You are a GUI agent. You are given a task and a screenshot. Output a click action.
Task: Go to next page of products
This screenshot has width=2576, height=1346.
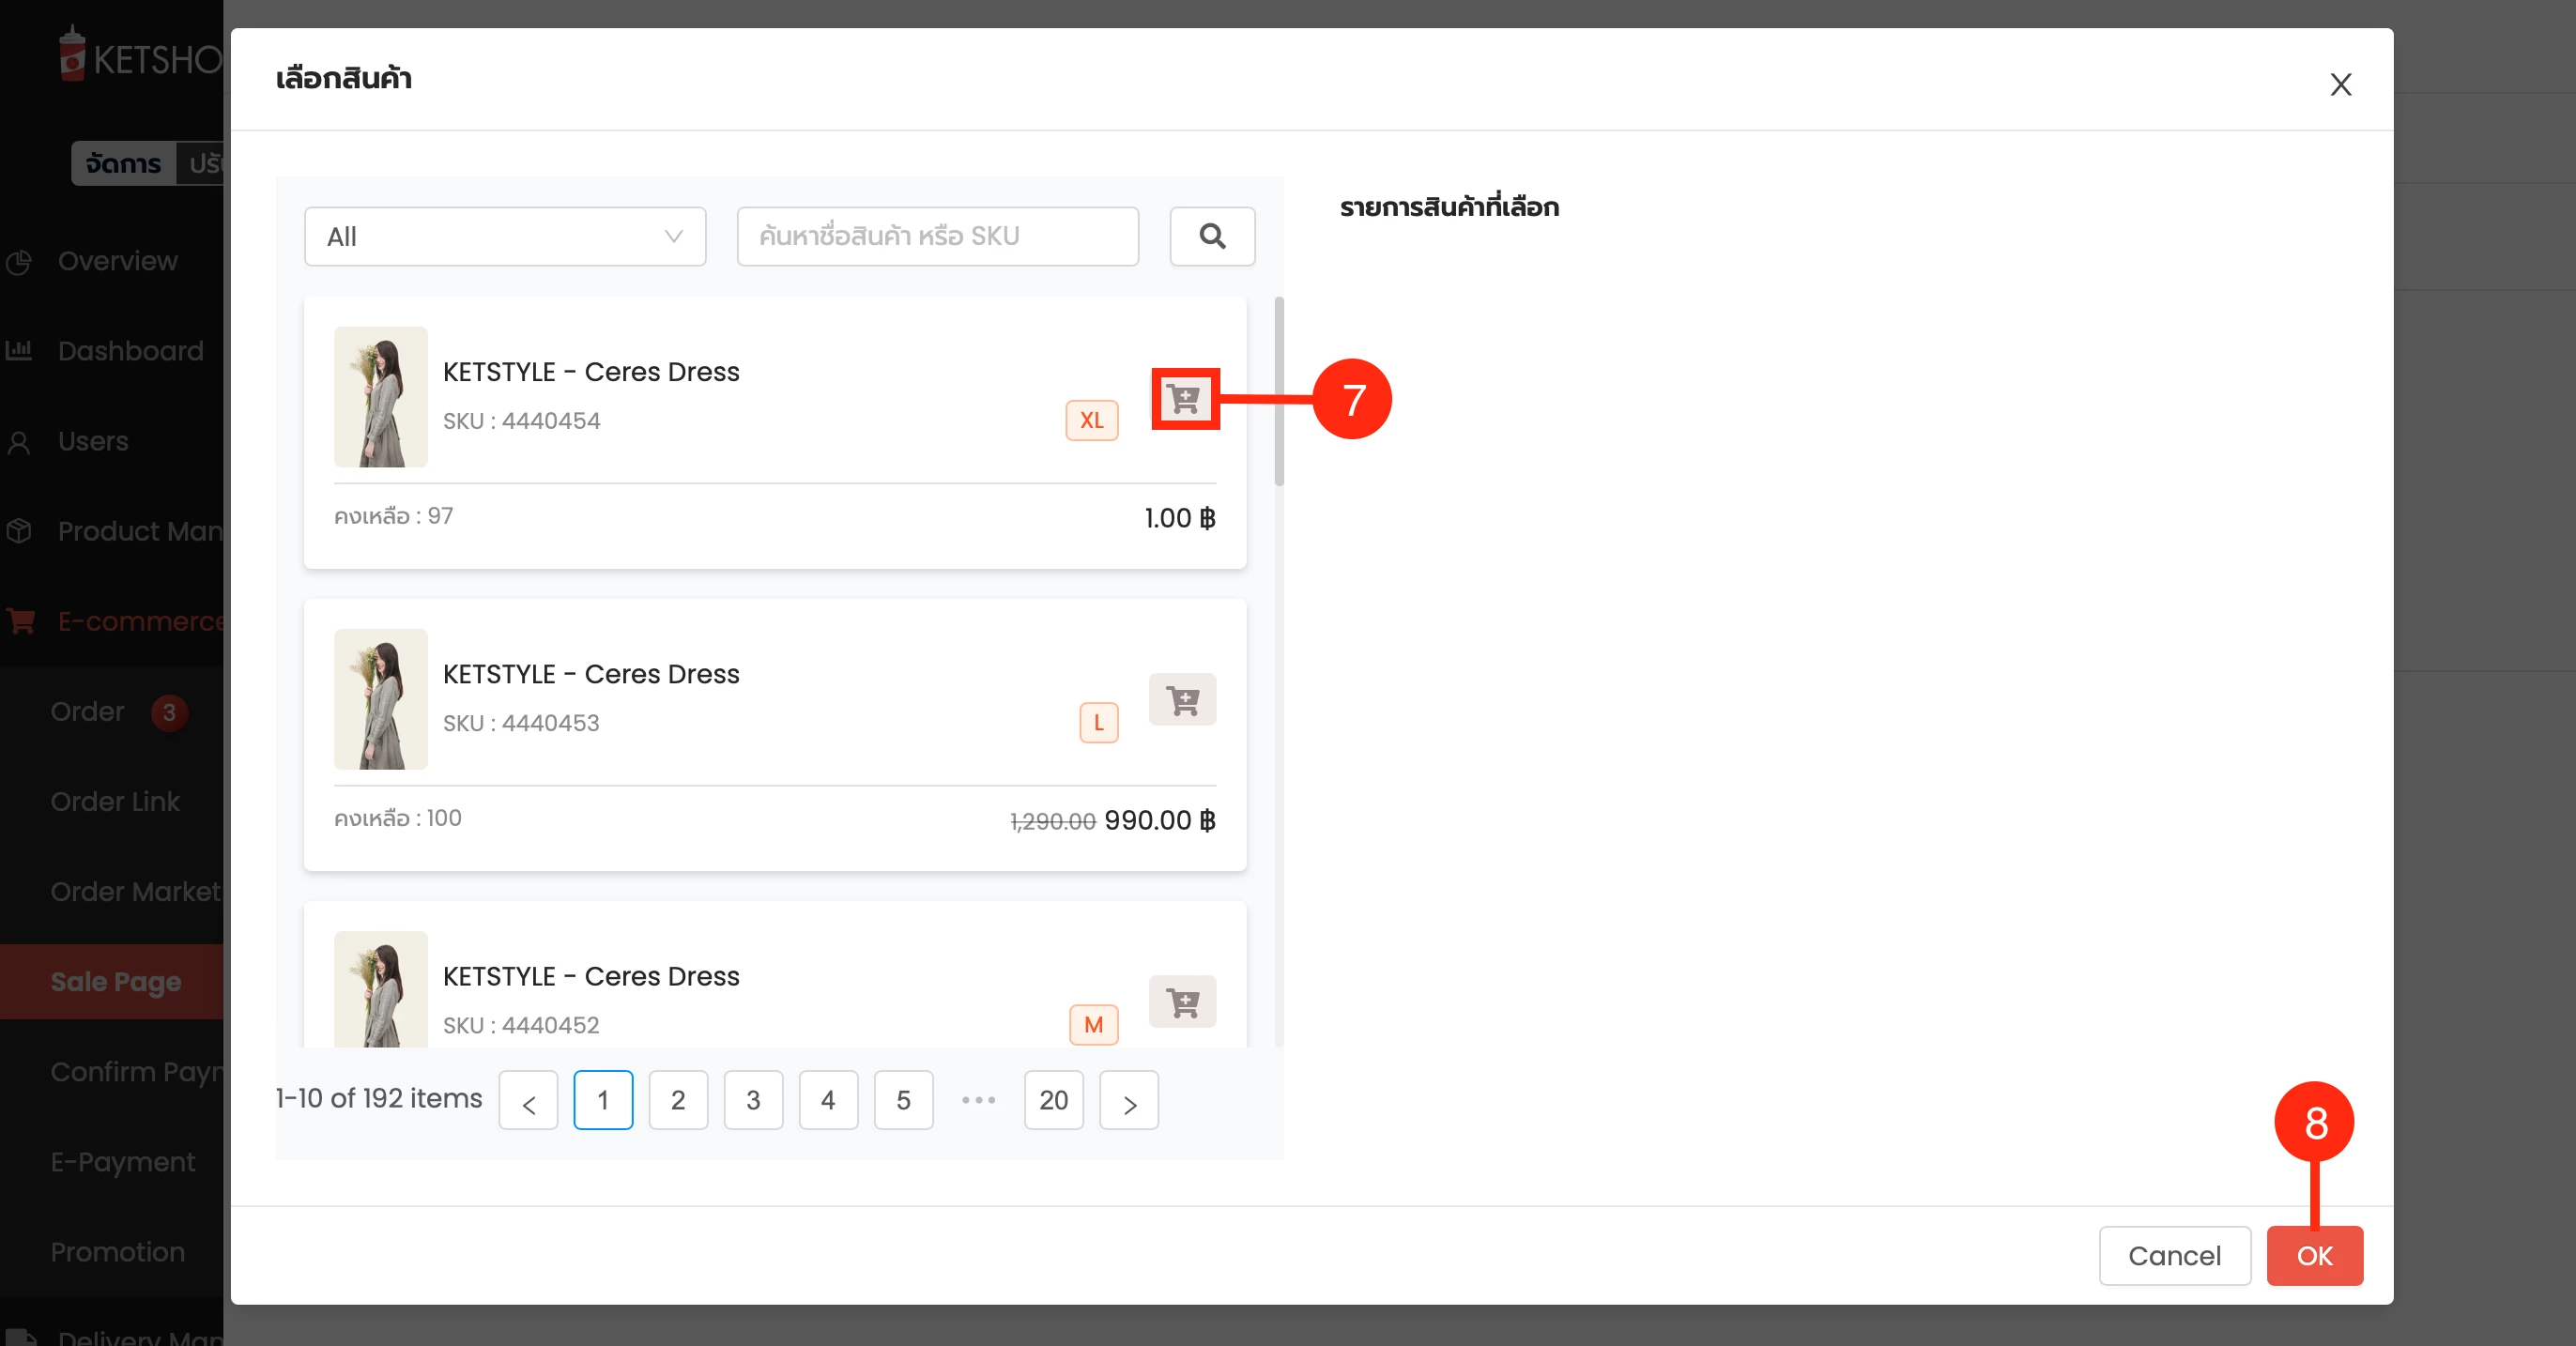[x=1129, y=1100]
